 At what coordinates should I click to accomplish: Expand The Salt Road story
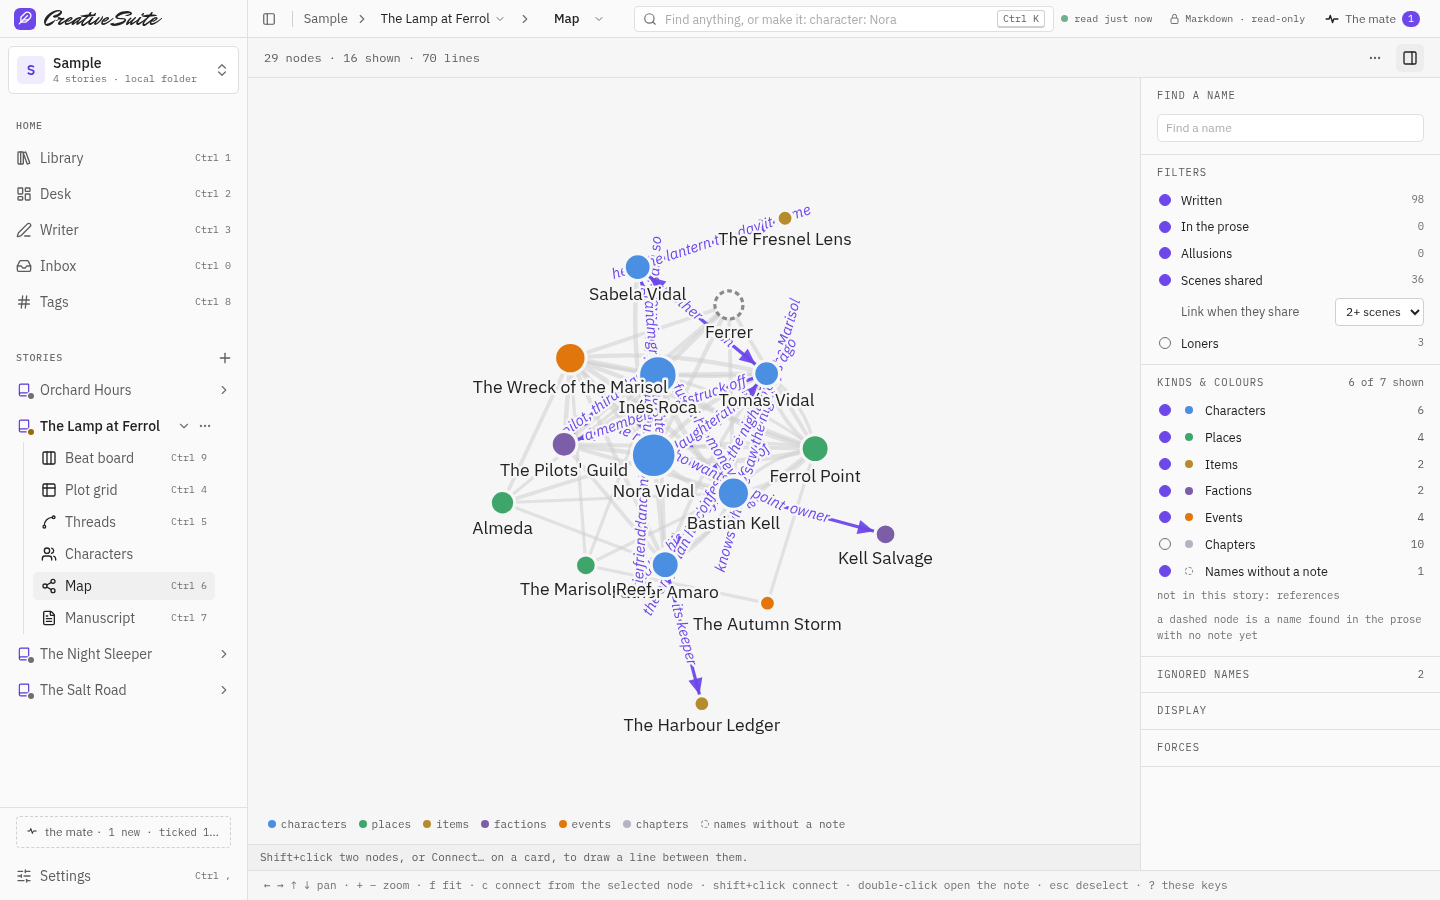pyautogui.click(x=224, y=690)
